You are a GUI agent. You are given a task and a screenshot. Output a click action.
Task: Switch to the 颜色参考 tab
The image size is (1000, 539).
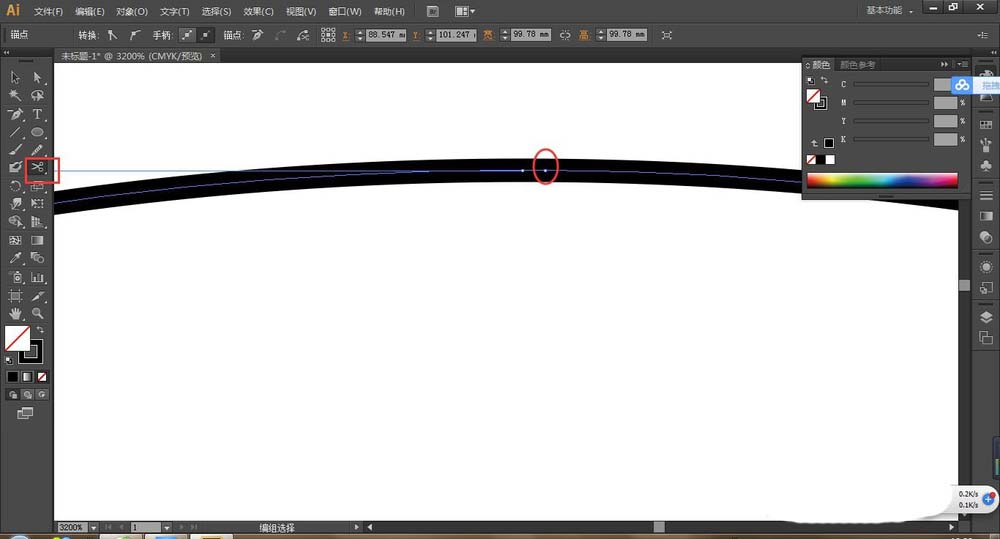857,65
